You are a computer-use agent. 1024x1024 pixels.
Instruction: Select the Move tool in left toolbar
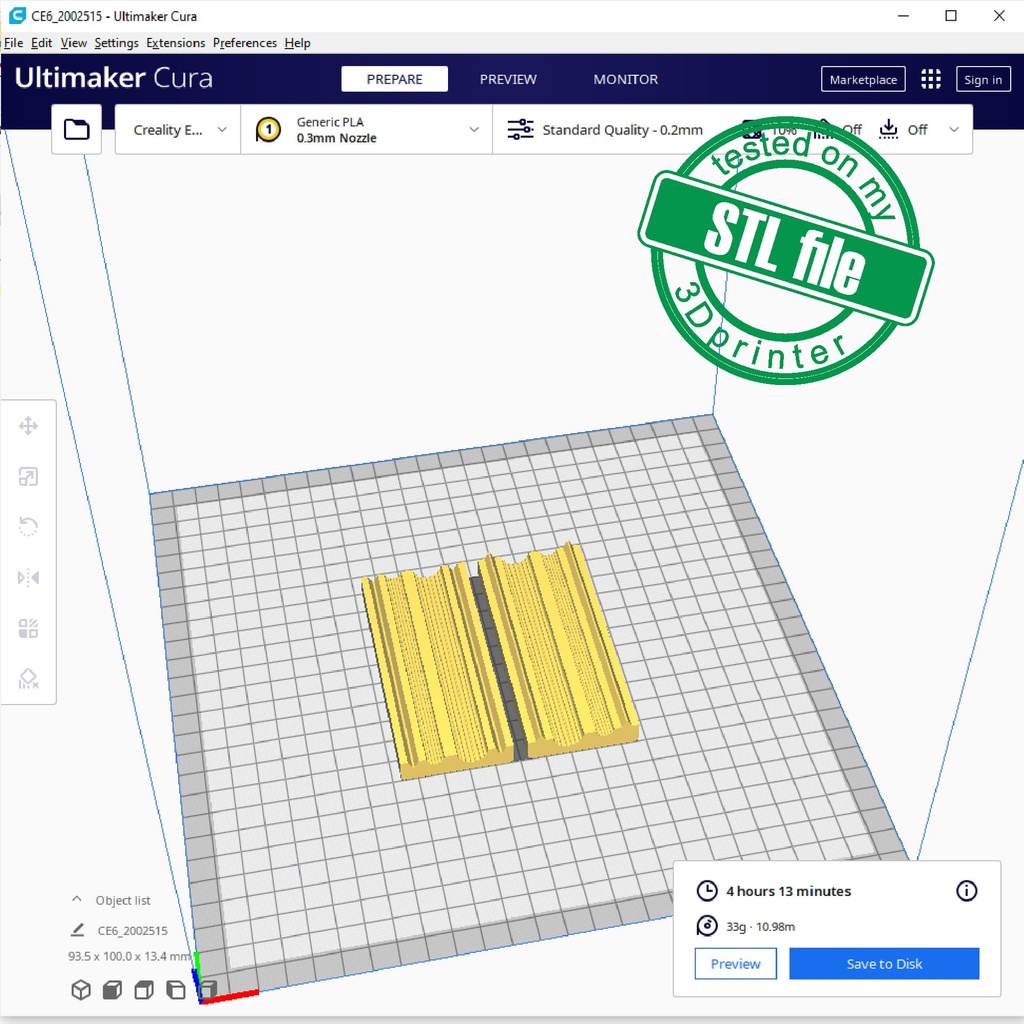(28, 427)
